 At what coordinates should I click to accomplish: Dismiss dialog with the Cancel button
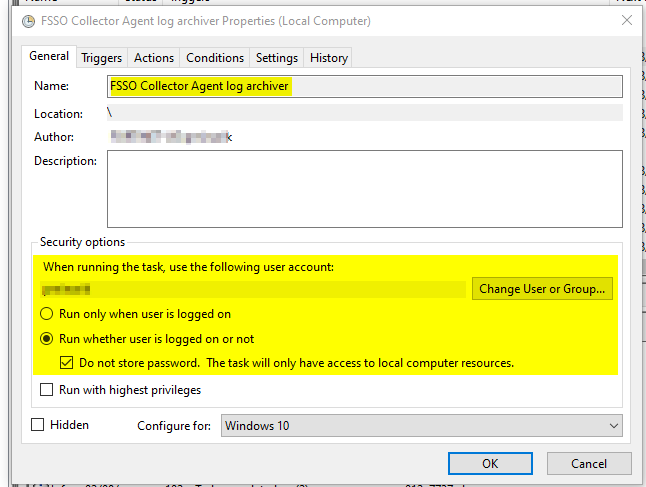[x=589, y=464]
